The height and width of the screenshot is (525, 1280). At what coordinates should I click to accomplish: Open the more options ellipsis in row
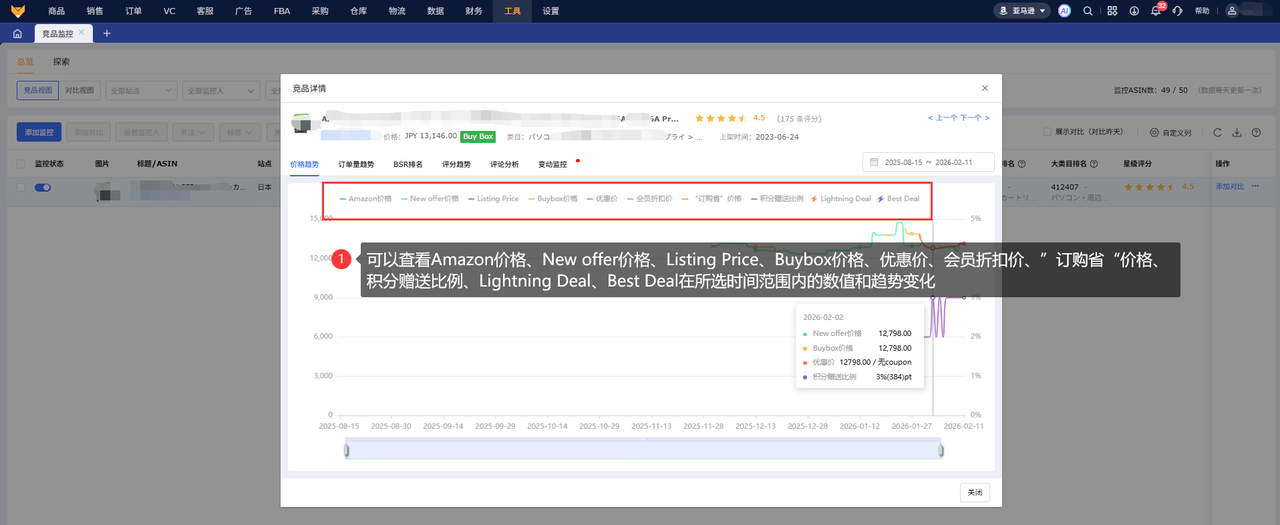pyautogui.click(x=1255, y=187)
